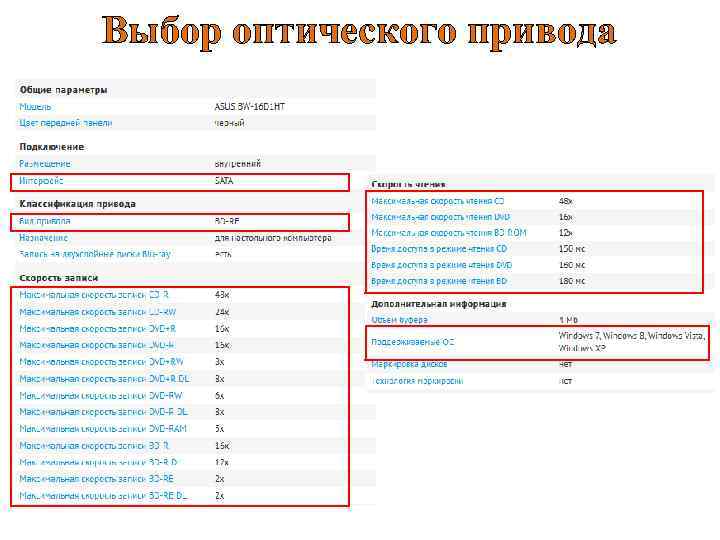720x540 pixels.
Task: Click the BD-R max write speed link
Action: [x=94, y=445]
